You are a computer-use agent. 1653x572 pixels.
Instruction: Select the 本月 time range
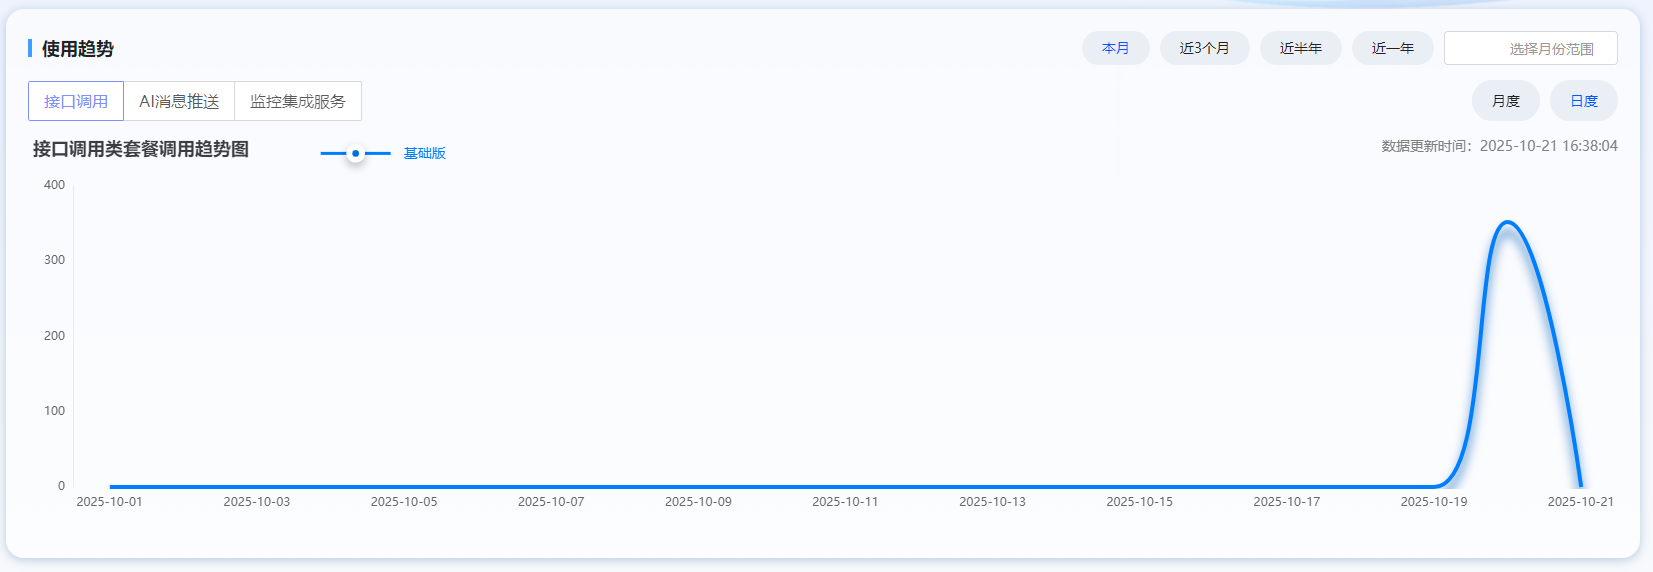pos(1115,48)
